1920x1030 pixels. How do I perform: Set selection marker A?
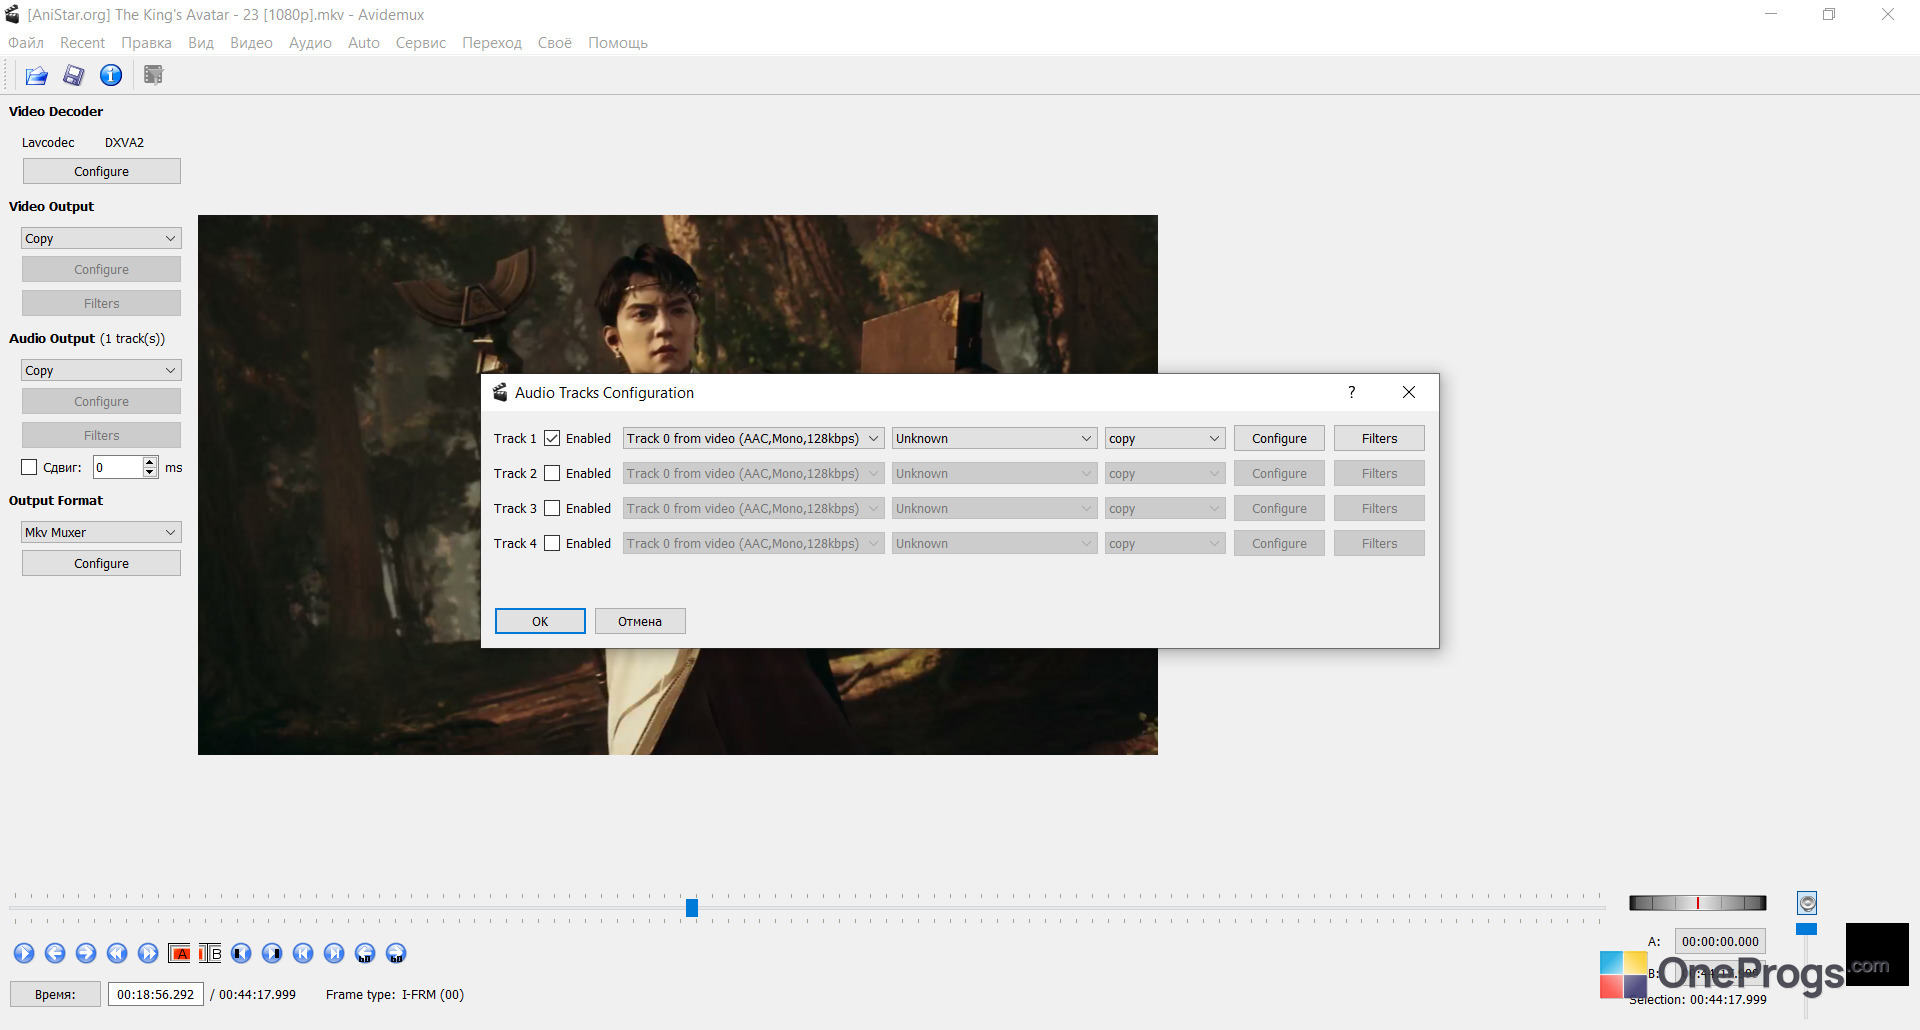179,953
